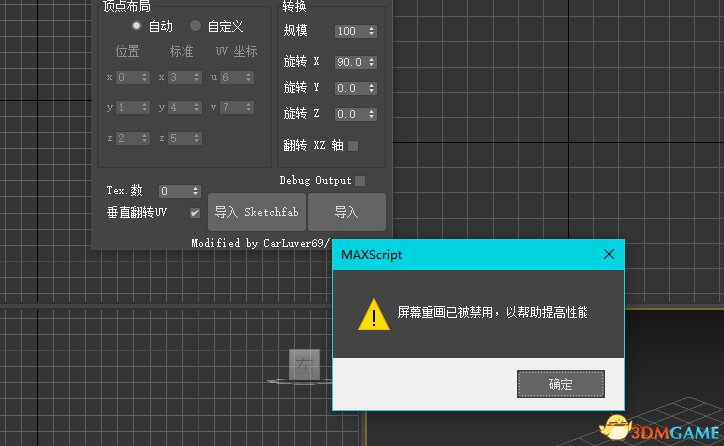724x446 pixels.
Task: Confirm the dialog with 确定
Action: point(560,384)
